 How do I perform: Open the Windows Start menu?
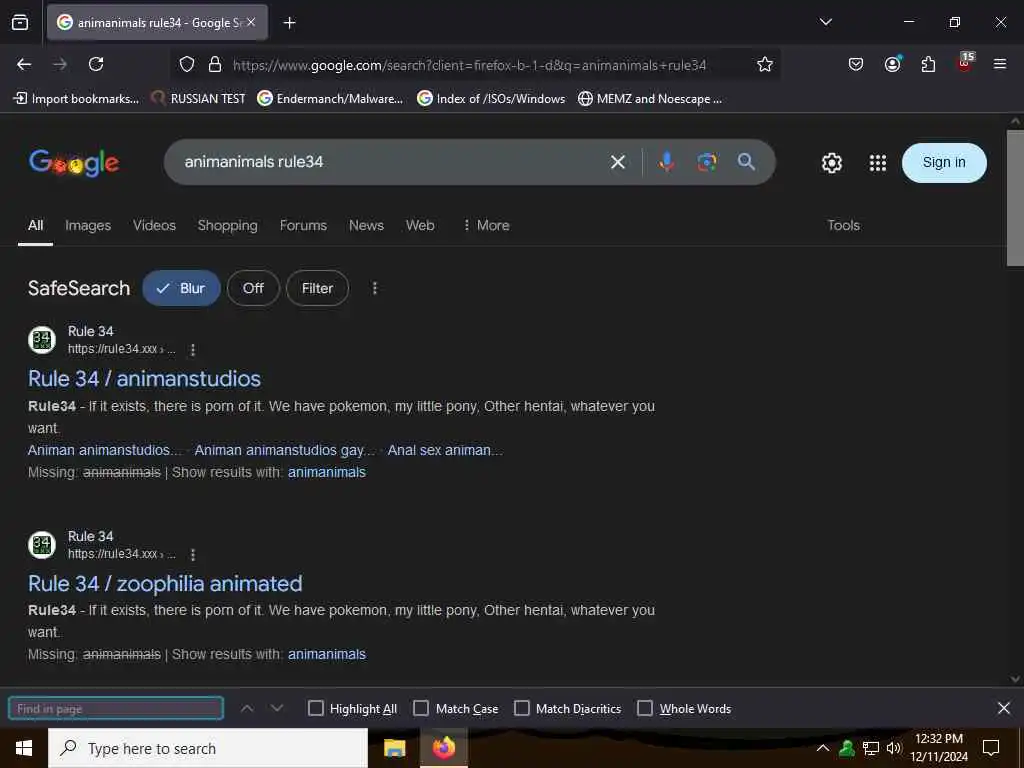24,748
